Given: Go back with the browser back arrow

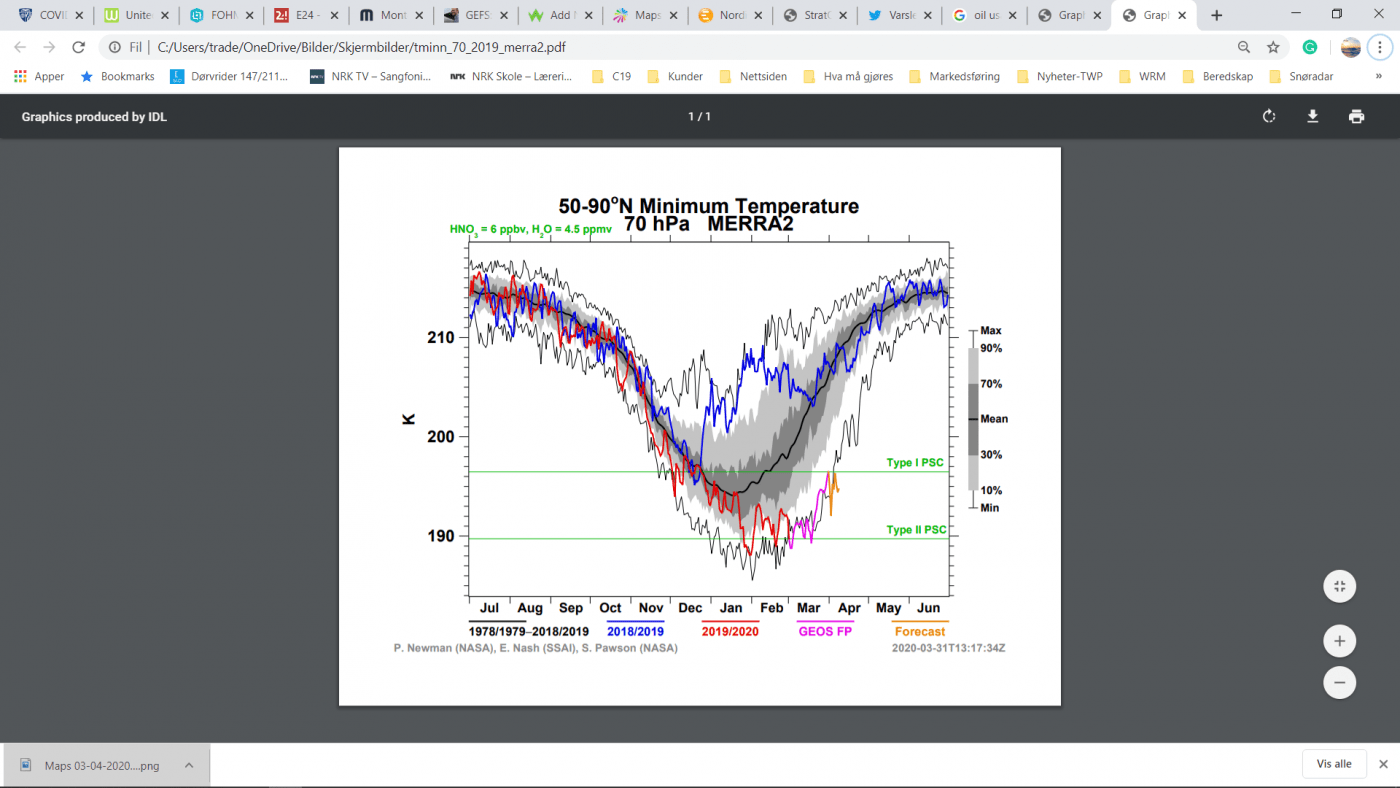Looking at the screenshot, I should tap(20, 47).
